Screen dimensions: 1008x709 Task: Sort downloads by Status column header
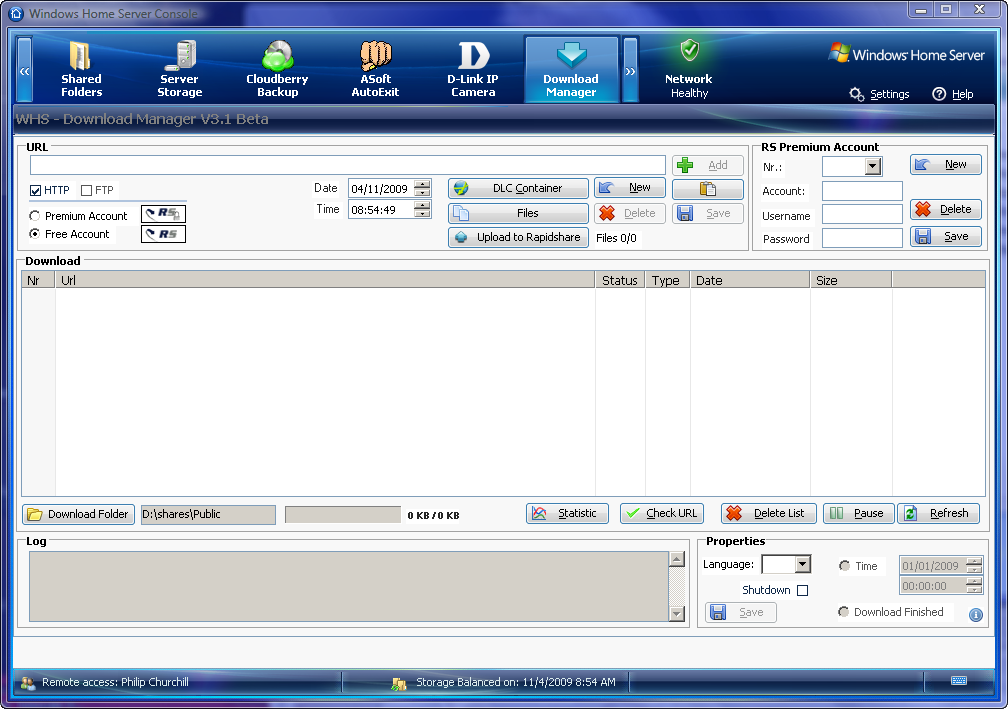click(x=620, y=280)
